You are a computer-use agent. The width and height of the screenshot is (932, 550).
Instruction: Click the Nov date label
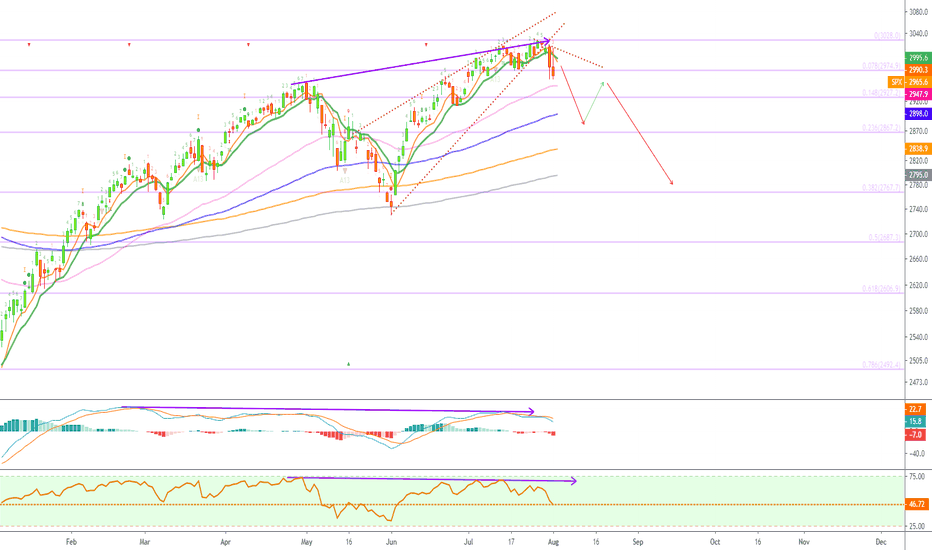click(804, 542)
